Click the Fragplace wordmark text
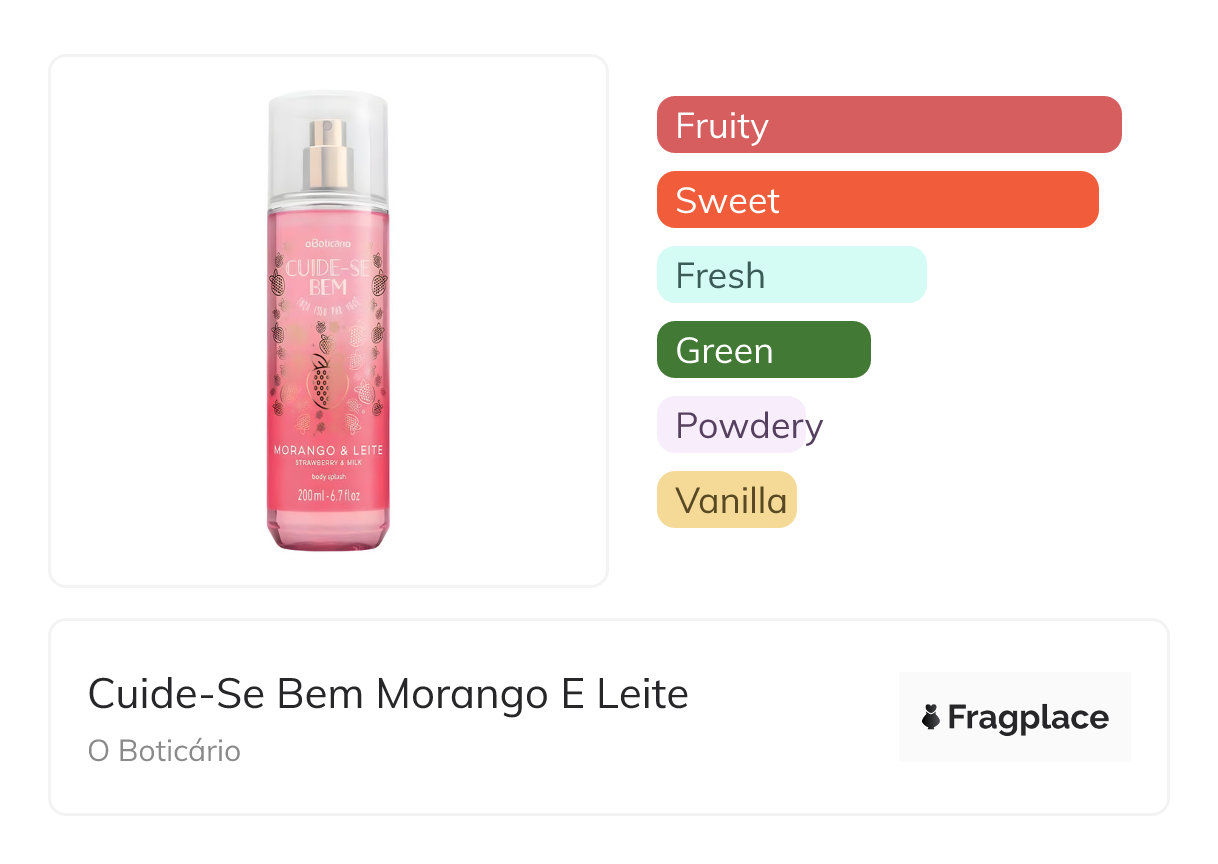1218x864 pixels. (1028, 717)
